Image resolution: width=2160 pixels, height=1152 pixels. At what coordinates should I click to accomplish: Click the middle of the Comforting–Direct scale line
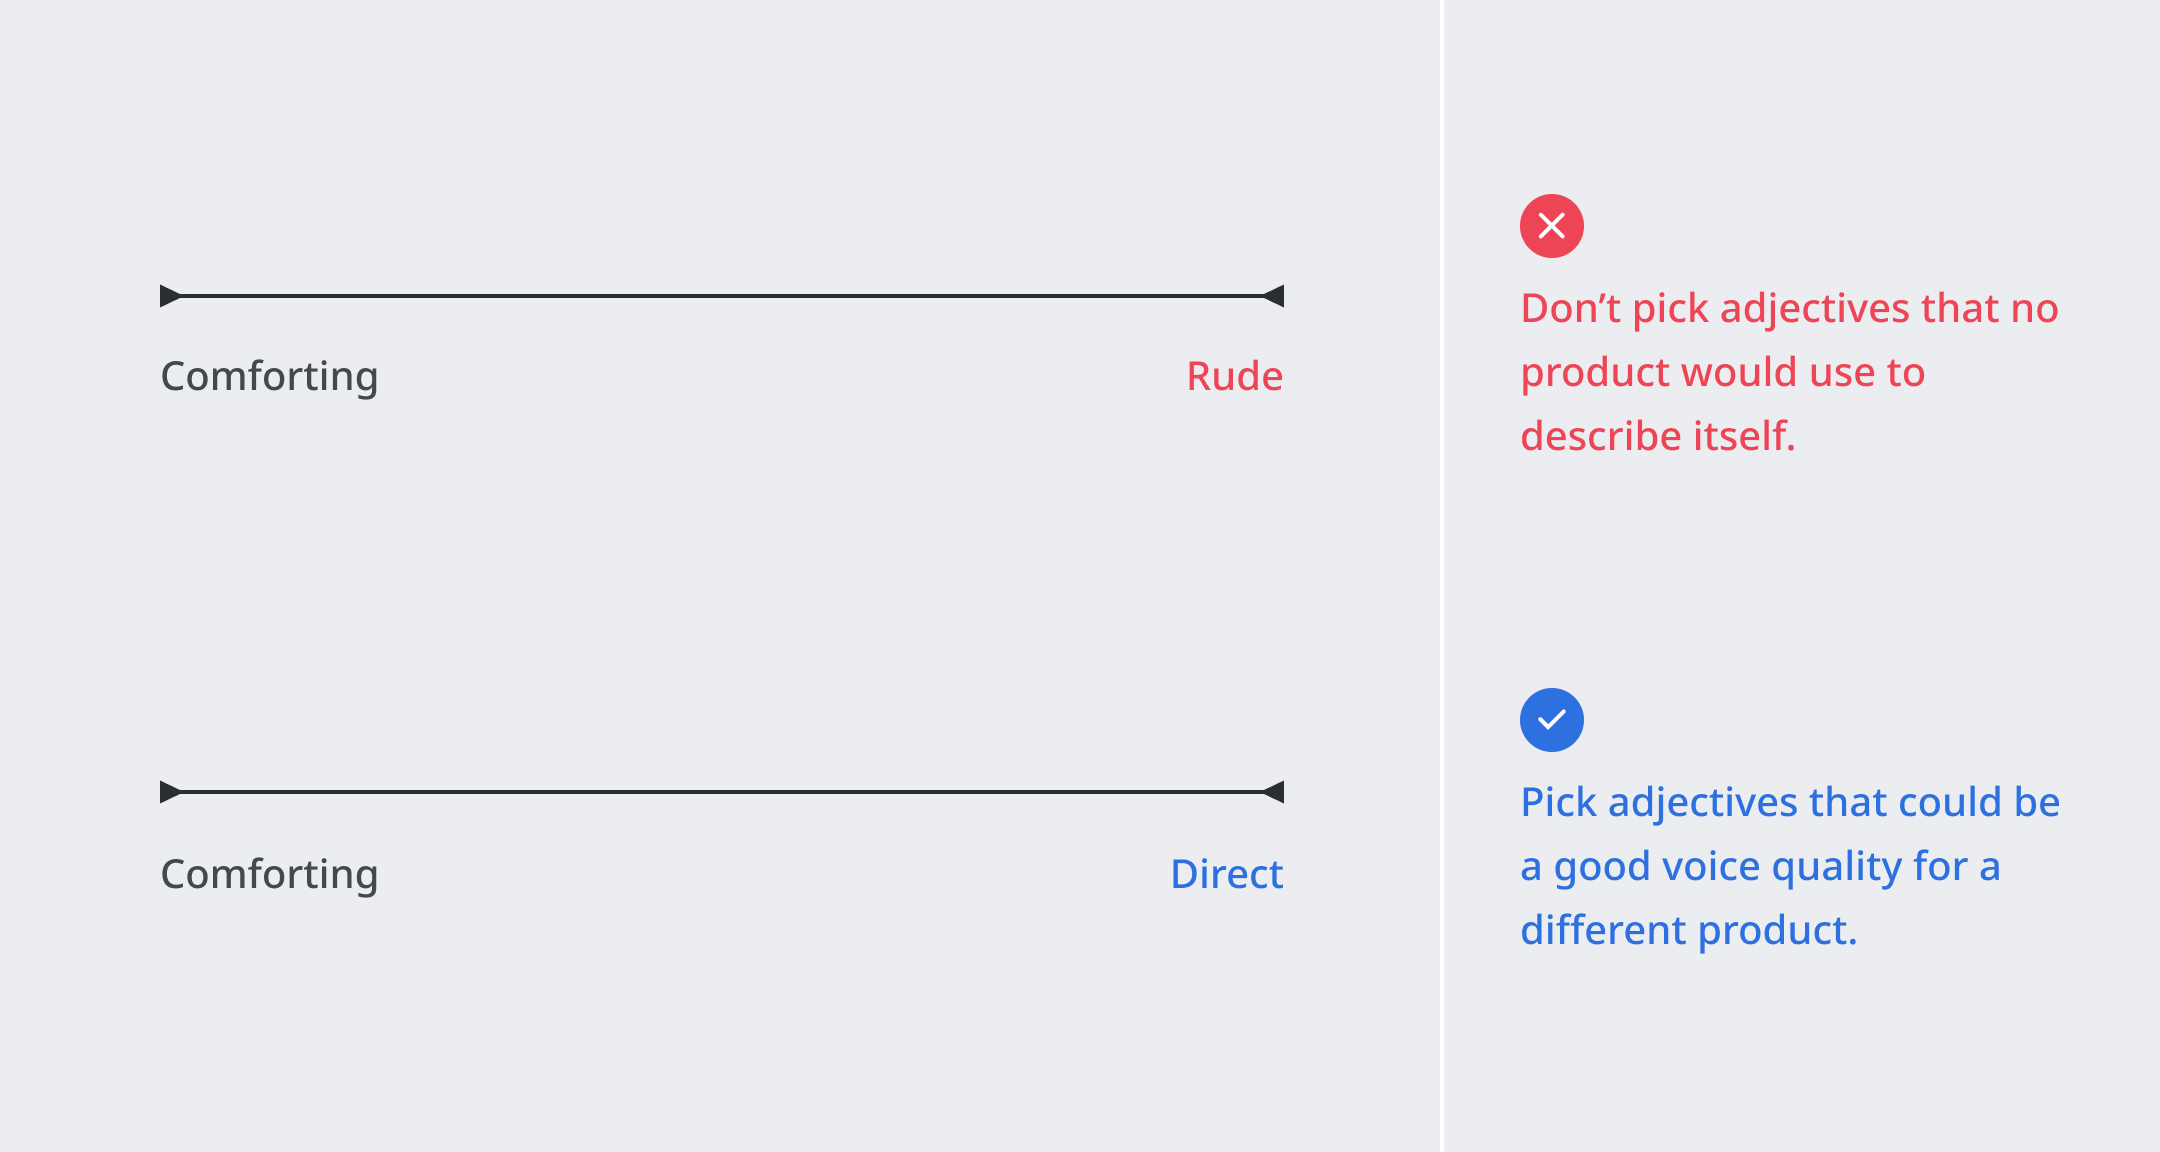pyautogui.click(x=722, y=792)
